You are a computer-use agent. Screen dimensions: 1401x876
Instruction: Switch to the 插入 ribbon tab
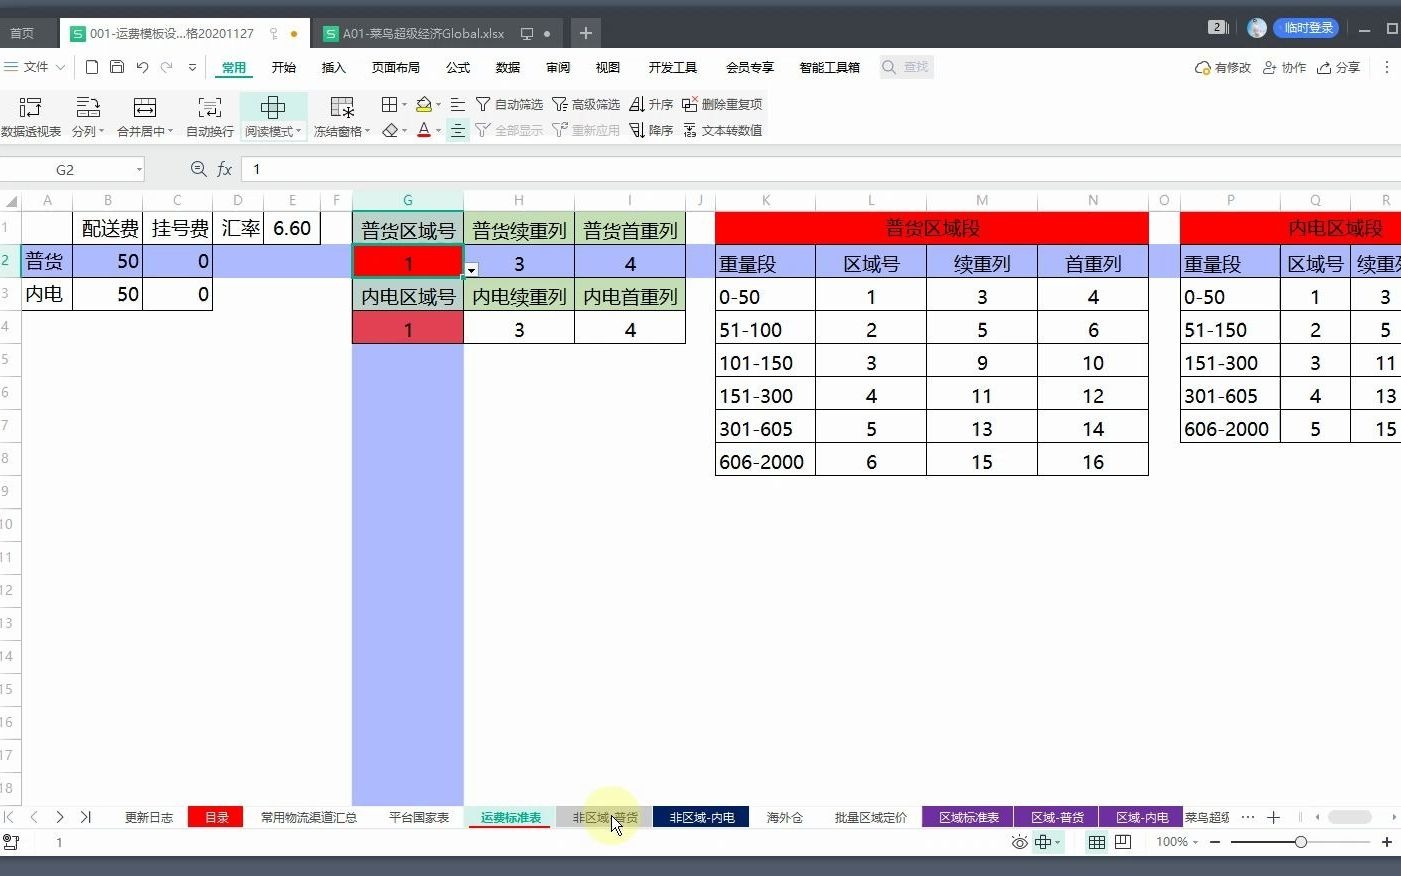(x=333, y=67)
